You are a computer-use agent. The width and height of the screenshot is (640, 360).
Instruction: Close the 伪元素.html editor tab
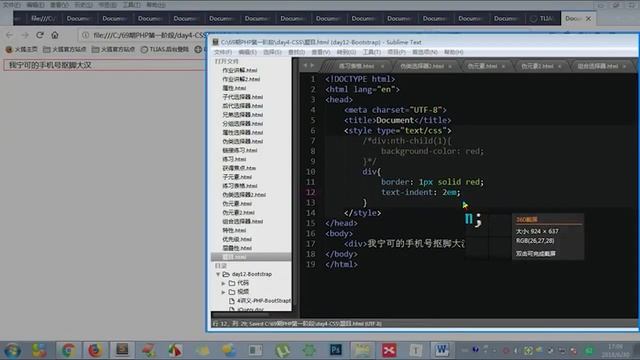pyautogui.click(x=503, y=66)
